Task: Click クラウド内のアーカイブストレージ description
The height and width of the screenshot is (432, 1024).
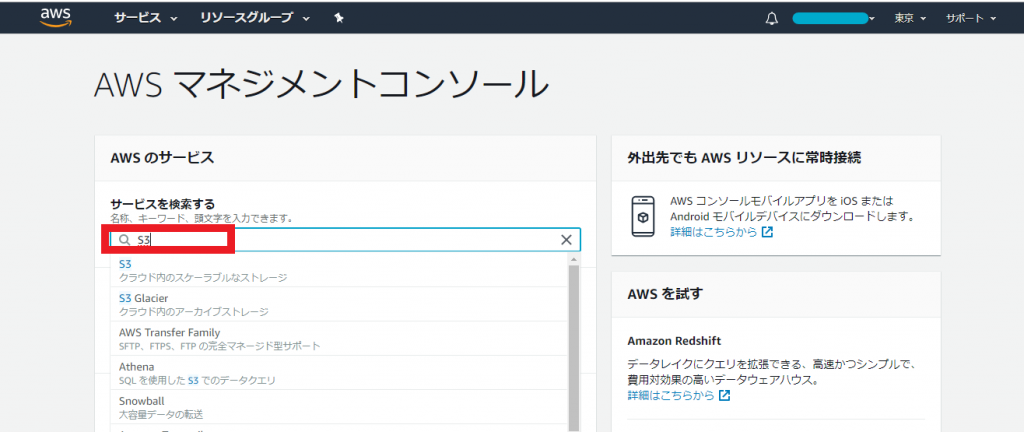Action: tap(193, 312)
